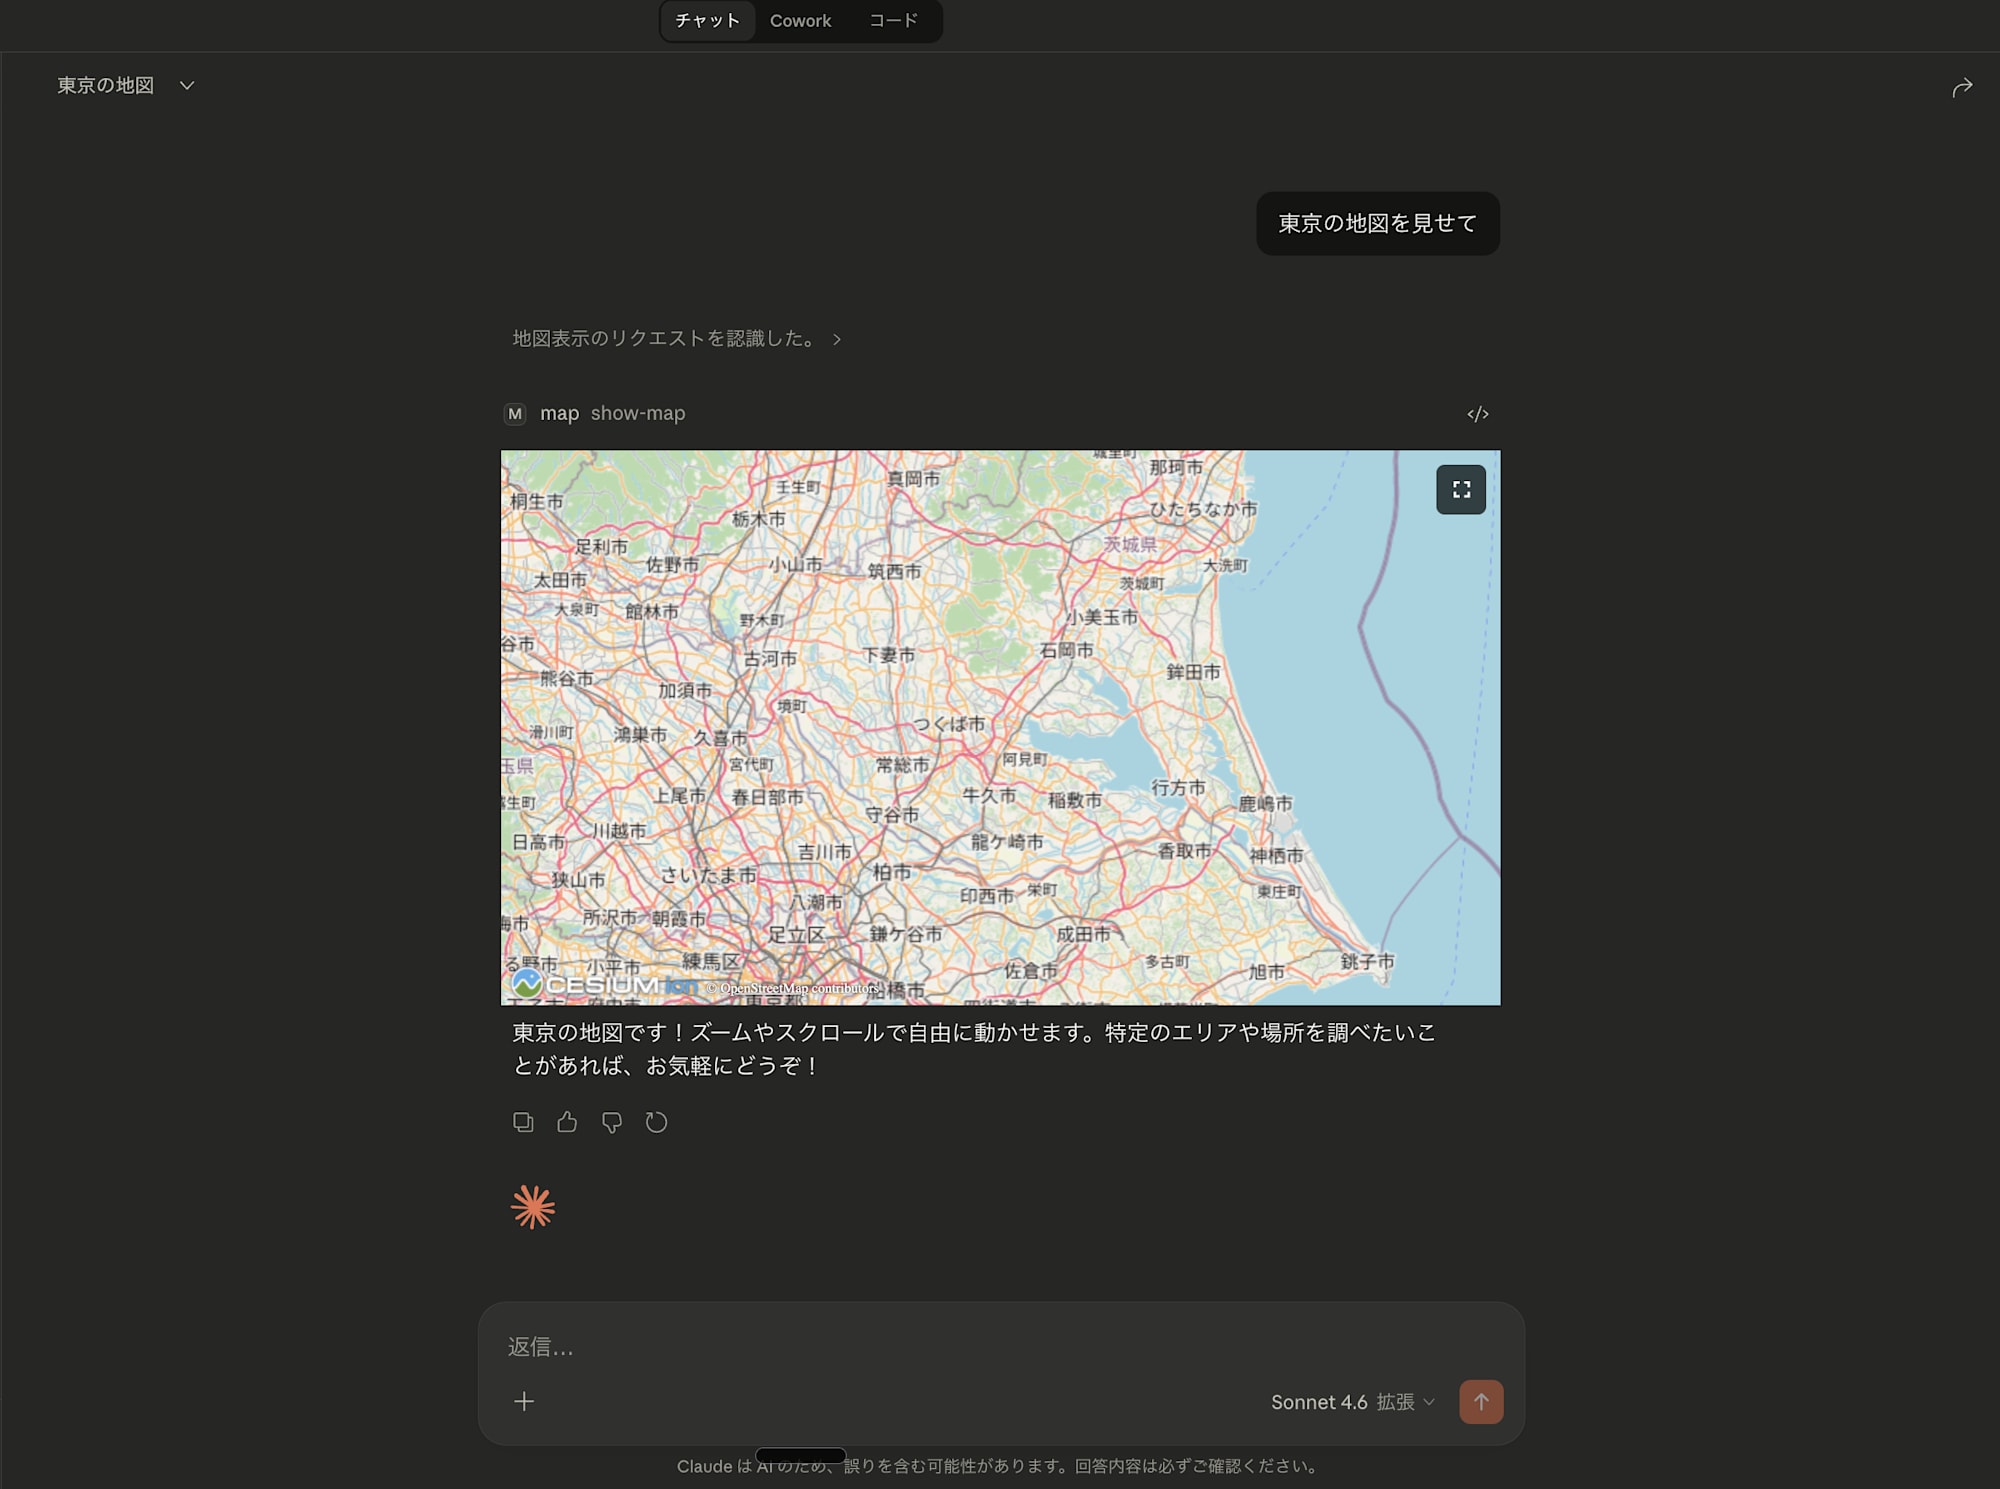Copy the assistant's map response

[x=523, y=1122]
